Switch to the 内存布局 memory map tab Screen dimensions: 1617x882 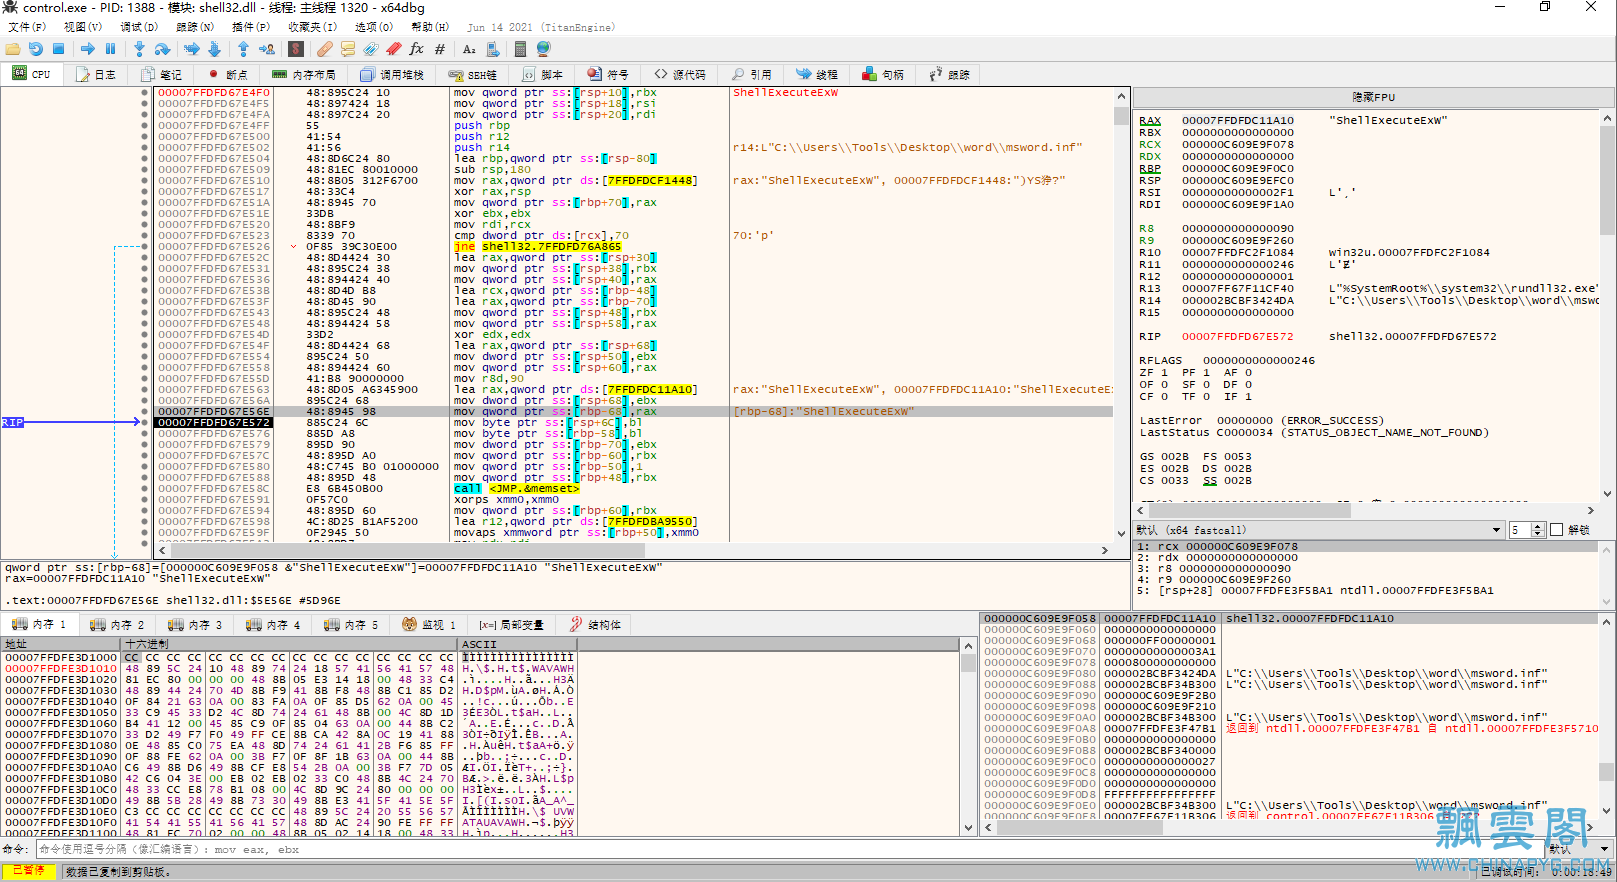(305, 75)
